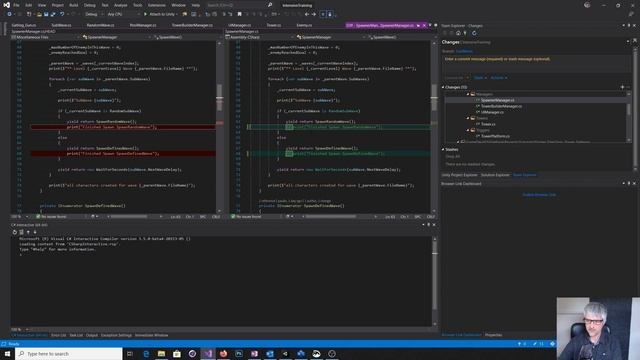
Task: Open the Actions dropdown in Team Explorer
Action: tap(499, 78)
